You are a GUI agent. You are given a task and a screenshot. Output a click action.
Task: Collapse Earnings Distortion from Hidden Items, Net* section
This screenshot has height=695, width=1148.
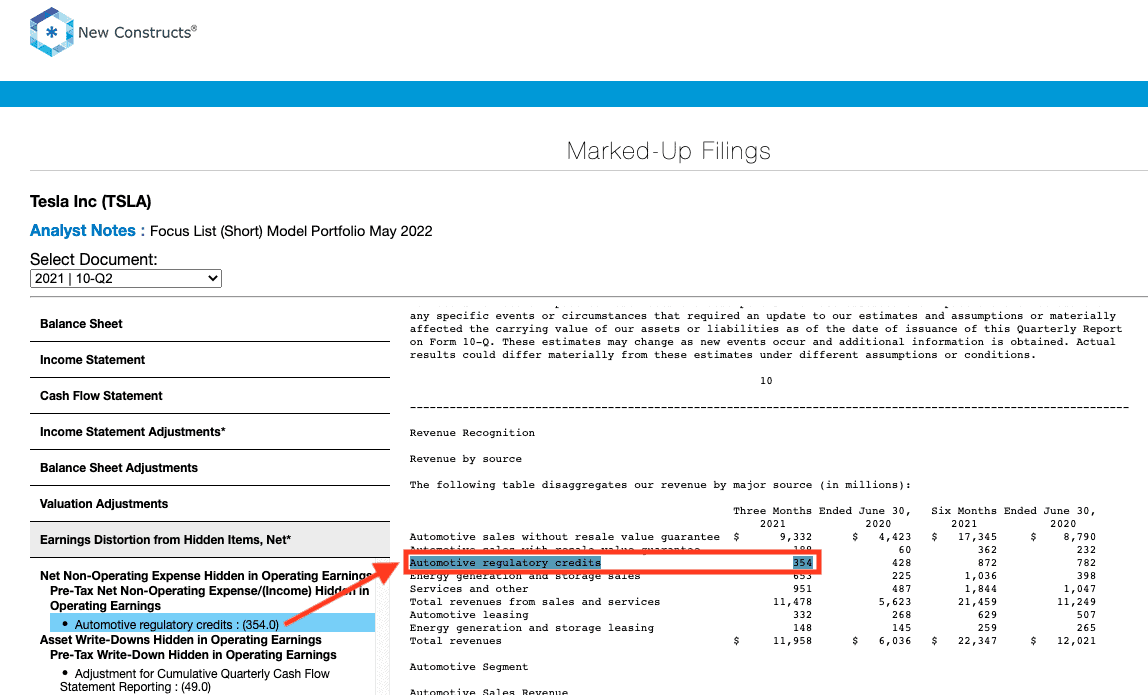point(209,540)
